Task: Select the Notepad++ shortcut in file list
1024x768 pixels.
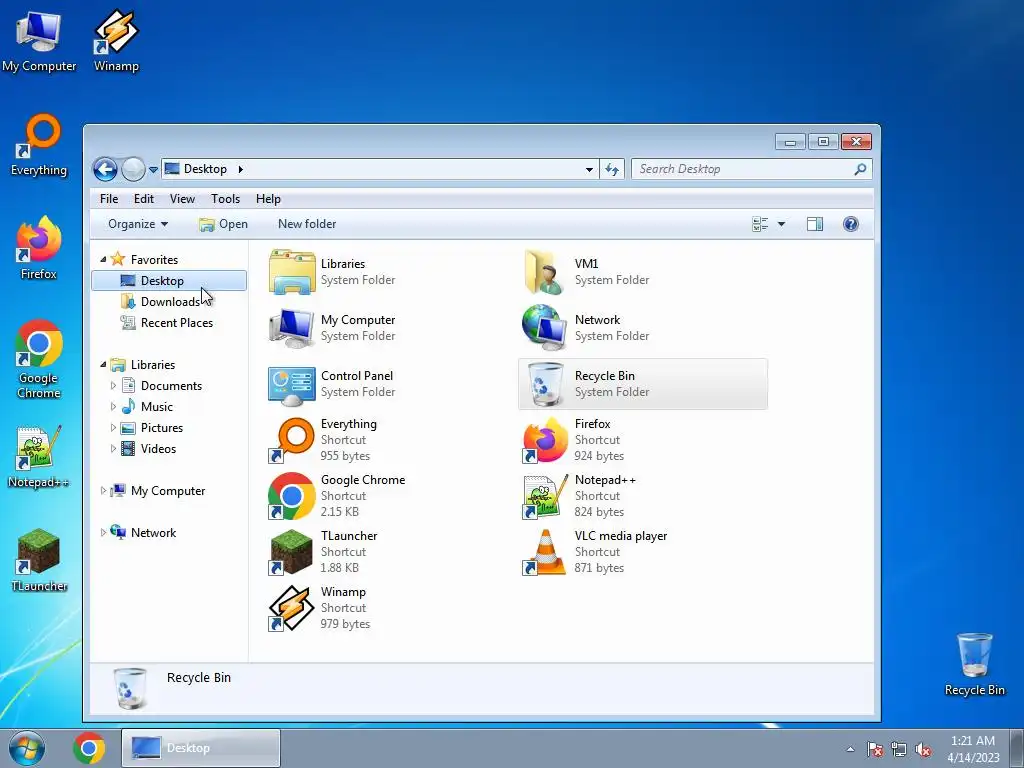Action: (545, 496)
